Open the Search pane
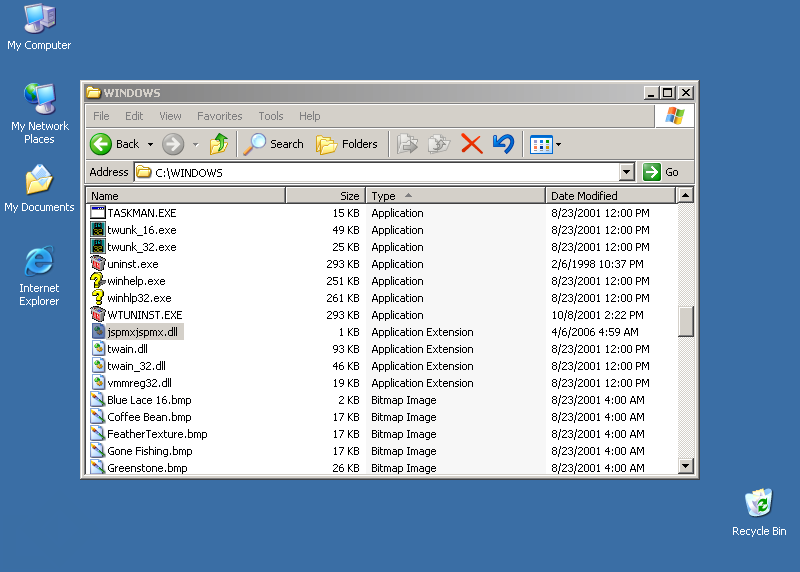 tap(273, 144)
